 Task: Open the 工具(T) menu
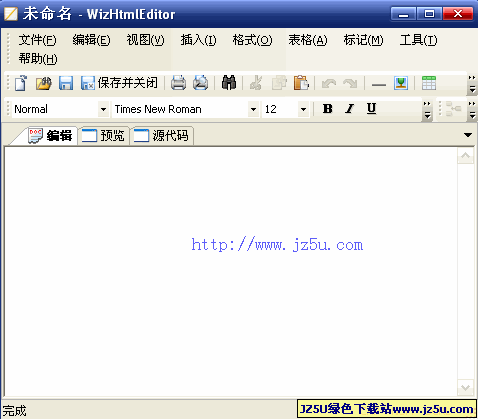pyautogui.click(x=418, y=40)
